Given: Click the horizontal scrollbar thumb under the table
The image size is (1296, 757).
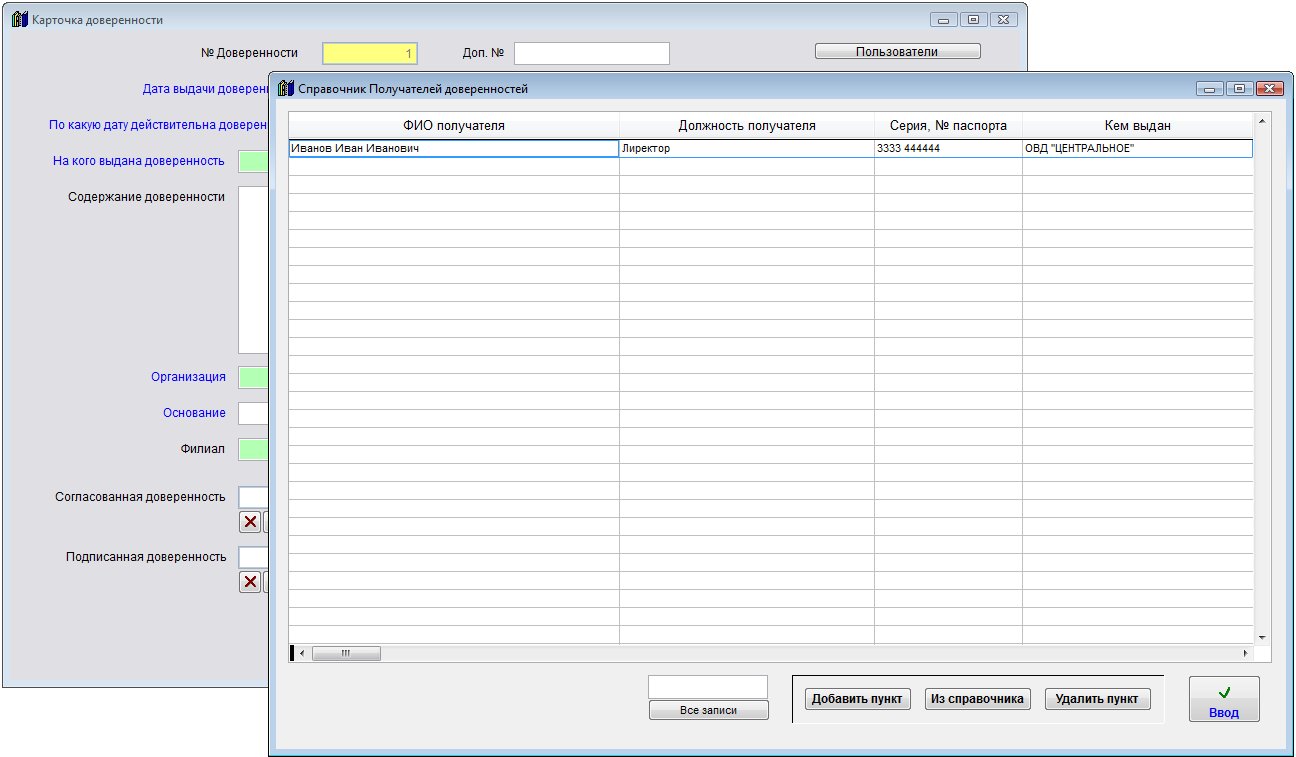Looking at the screenshot, I should click(346, 653).
